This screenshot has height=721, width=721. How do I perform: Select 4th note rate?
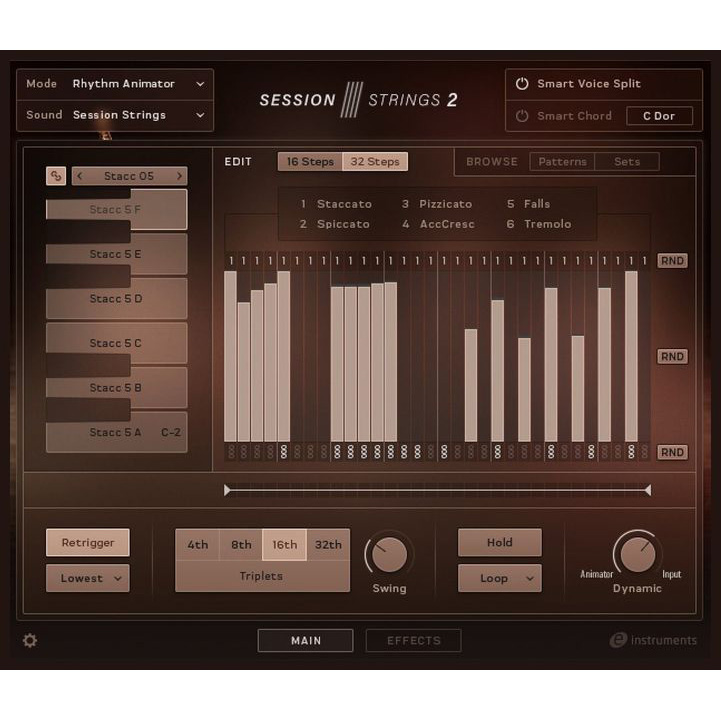pos(197,545)
